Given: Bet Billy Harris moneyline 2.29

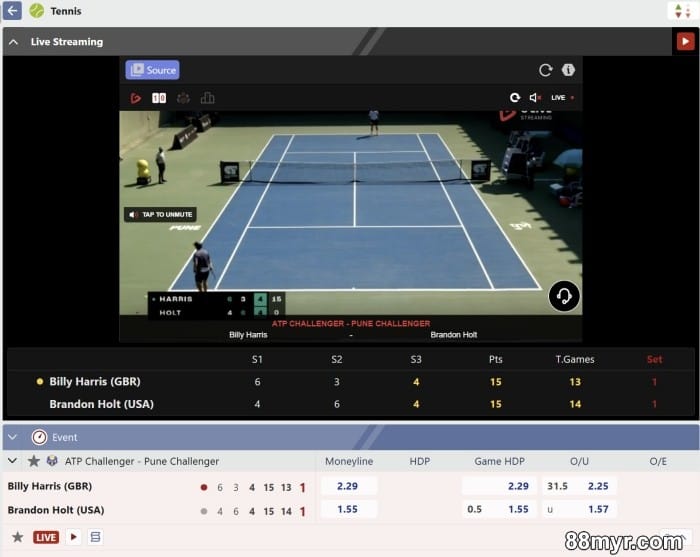Looking at the screenshot, I should (348, 486).
